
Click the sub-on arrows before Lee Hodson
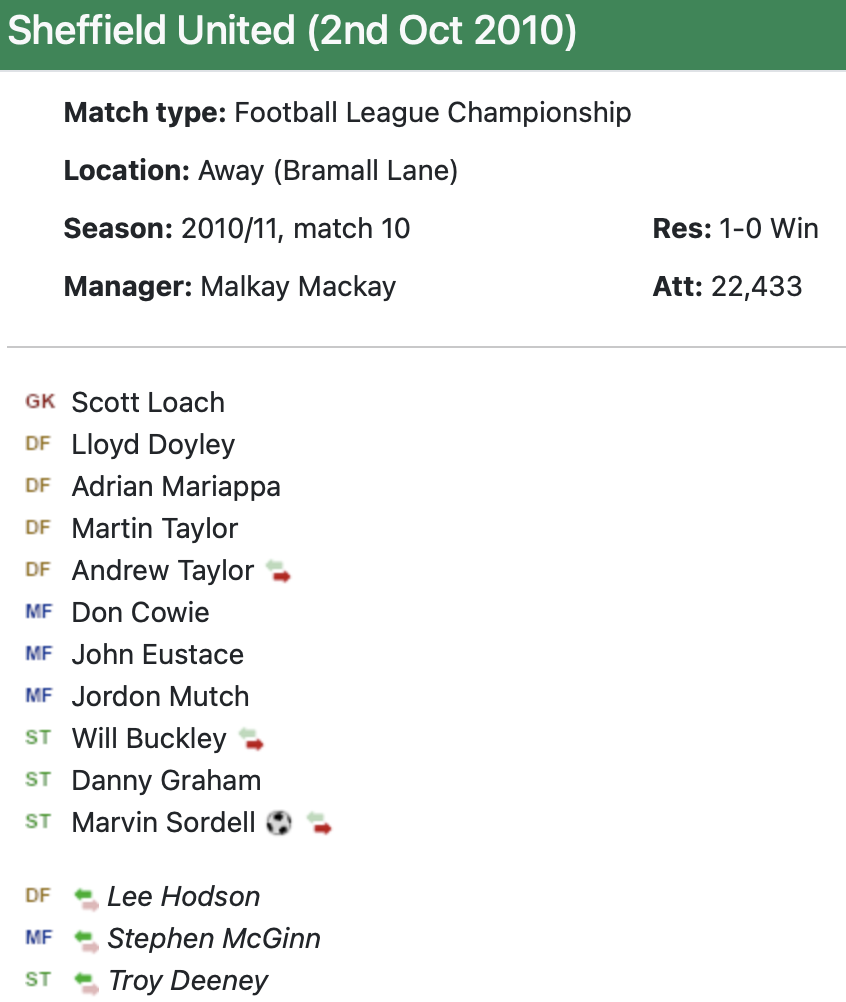tap(87, 898)
